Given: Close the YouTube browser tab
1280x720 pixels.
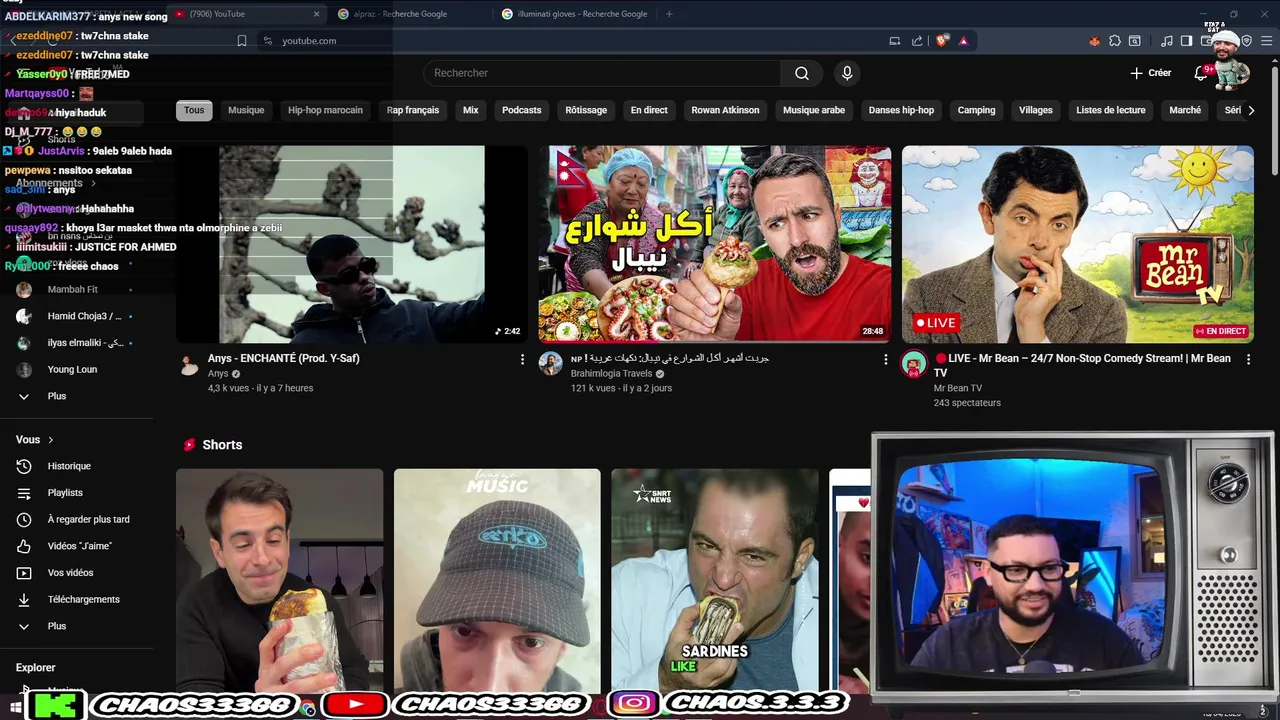Looking at the screenshot, I should click(x=317, y=14).
